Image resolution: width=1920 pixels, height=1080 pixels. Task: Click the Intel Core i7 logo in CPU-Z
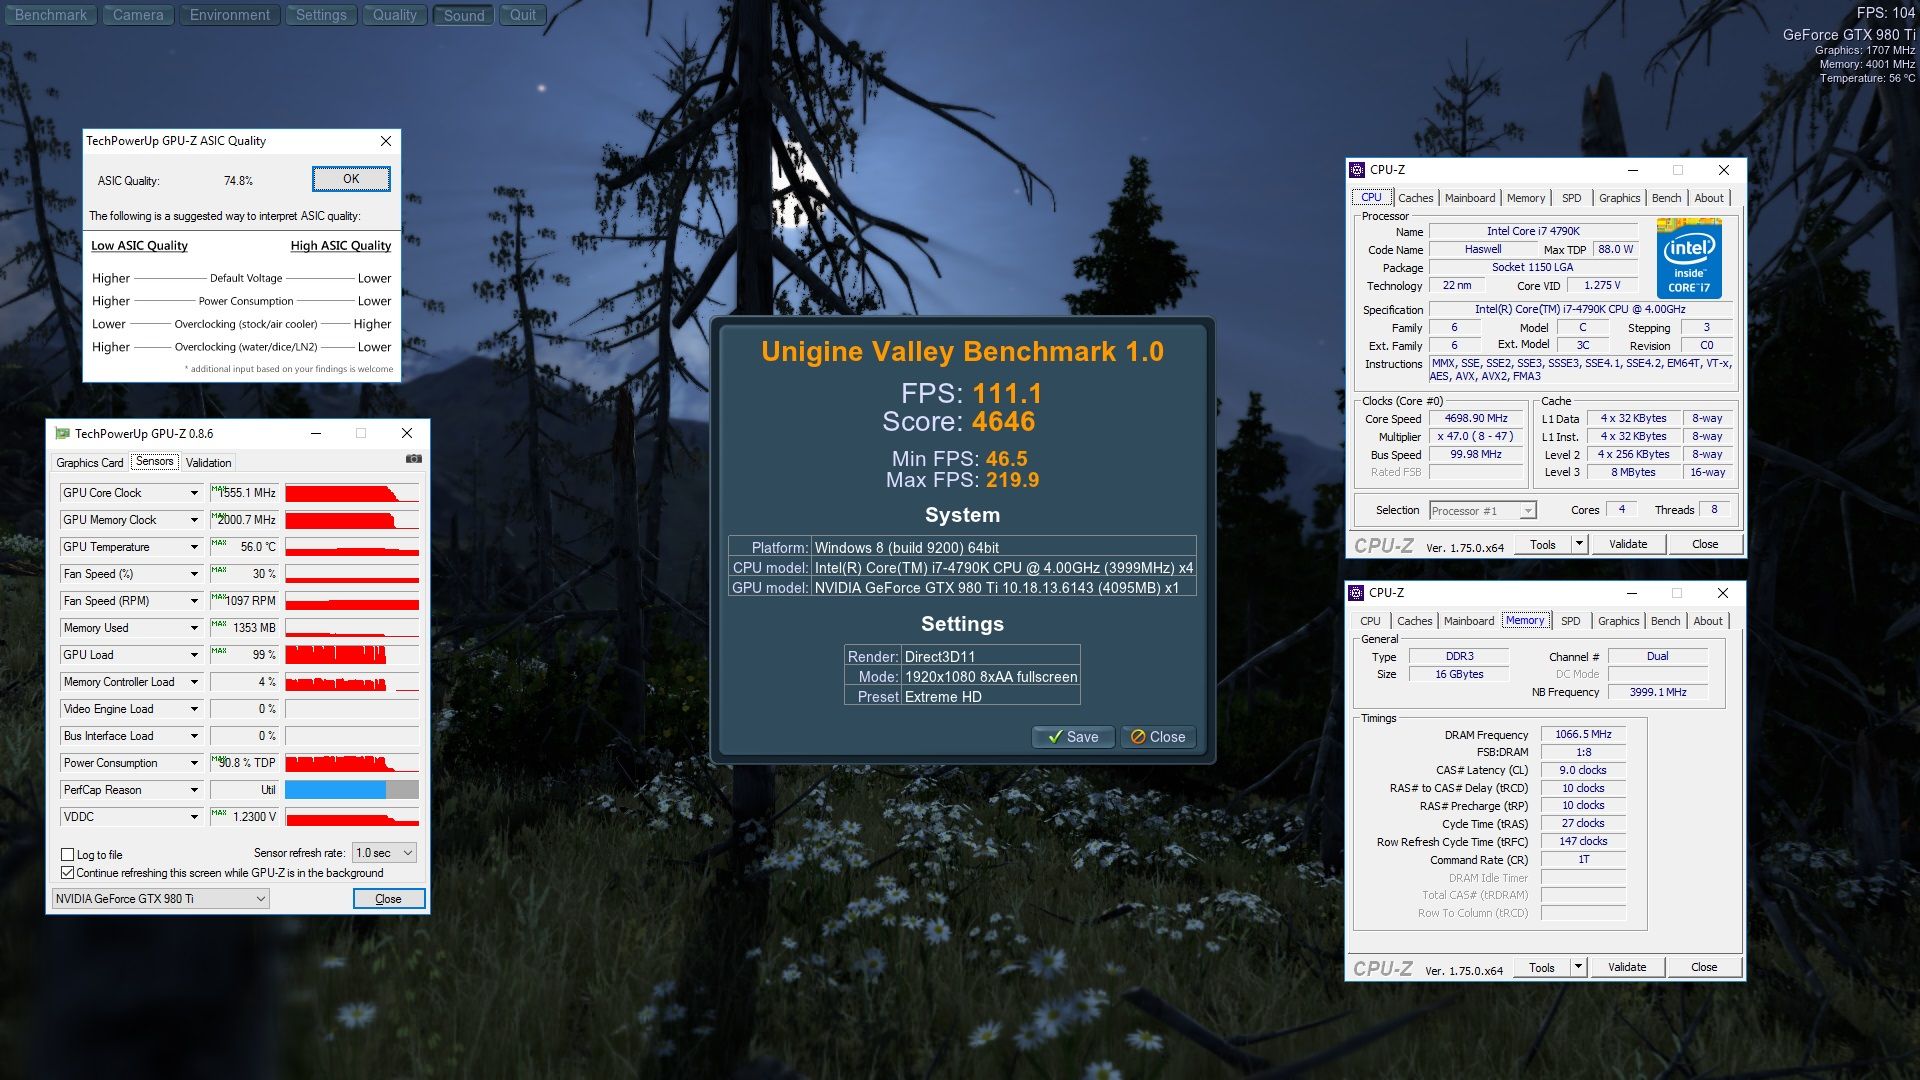coord(1689,258)
